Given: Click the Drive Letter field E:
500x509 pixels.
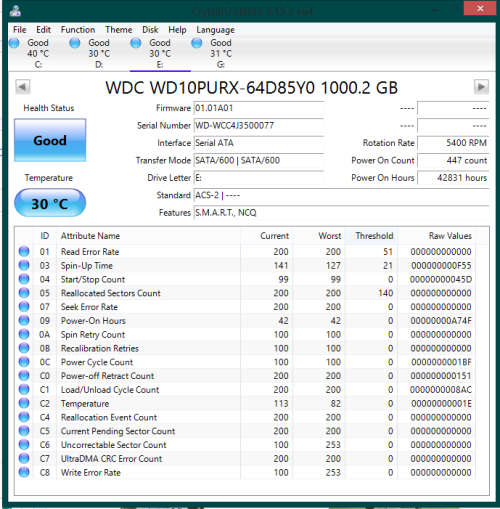Looking at the screenshot, I should tap(258, 178).
